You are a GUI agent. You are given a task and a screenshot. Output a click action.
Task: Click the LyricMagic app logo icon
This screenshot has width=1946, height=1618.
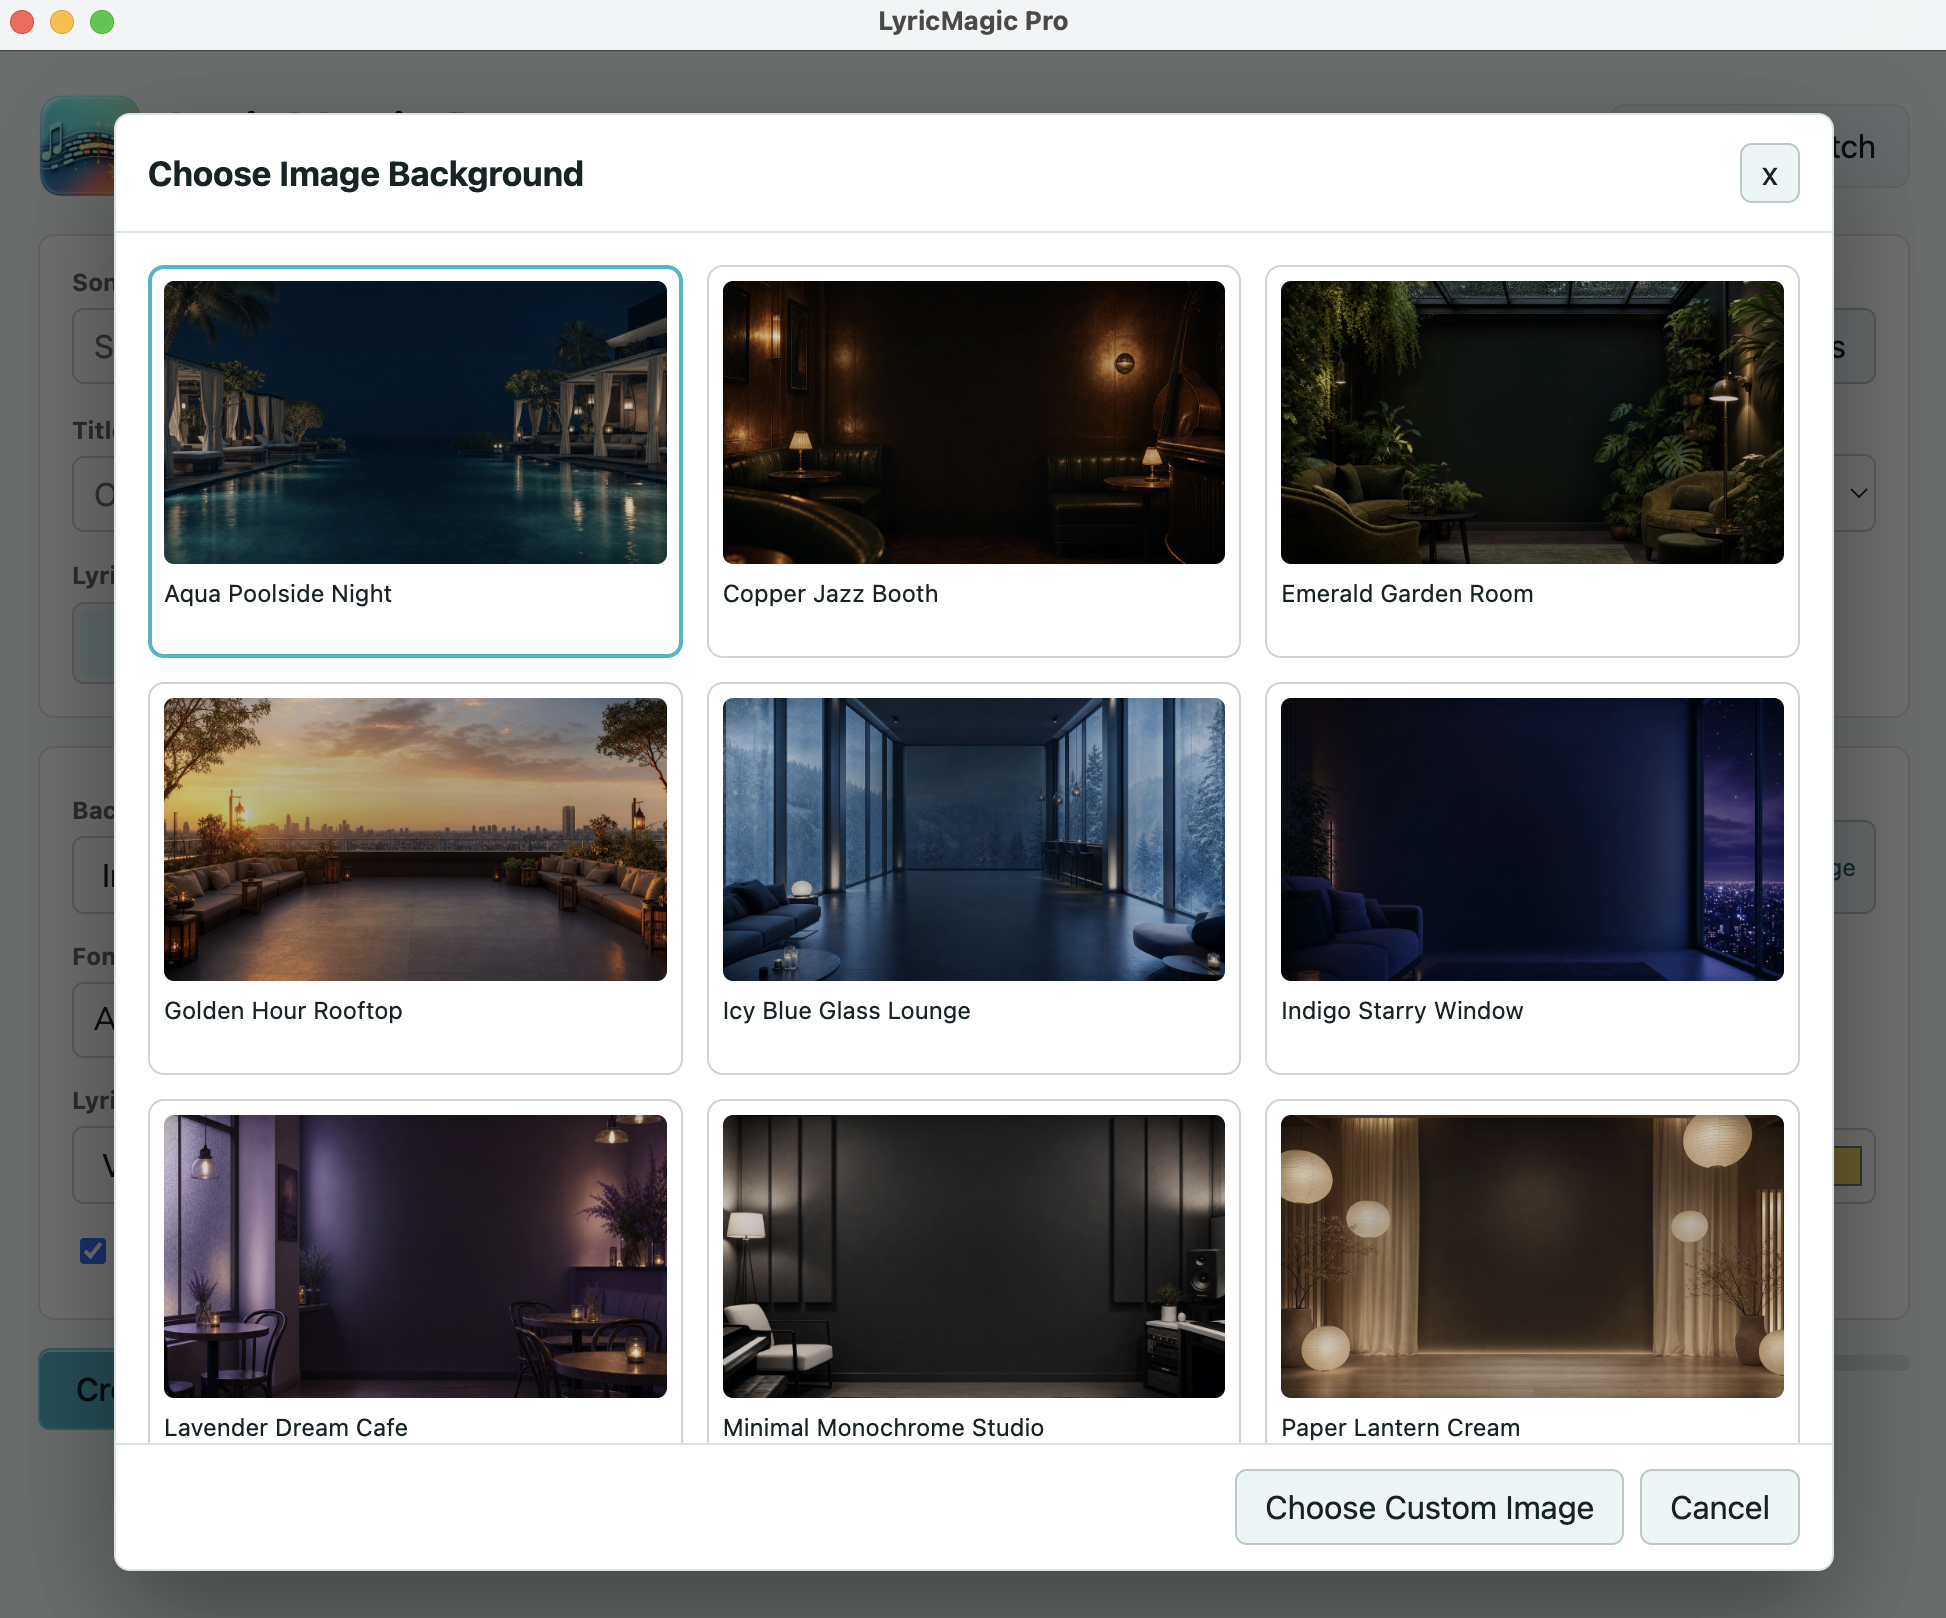click(78, 146)
